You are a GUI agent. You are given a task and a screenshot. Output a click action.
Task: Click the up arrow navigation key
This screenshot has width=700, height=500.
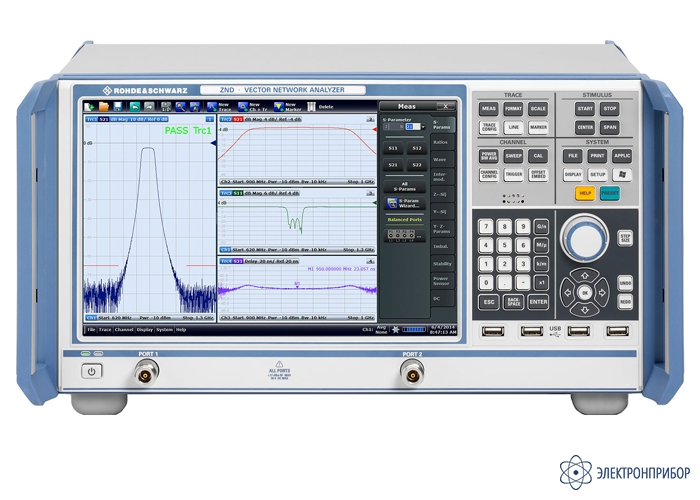[584, 276]
